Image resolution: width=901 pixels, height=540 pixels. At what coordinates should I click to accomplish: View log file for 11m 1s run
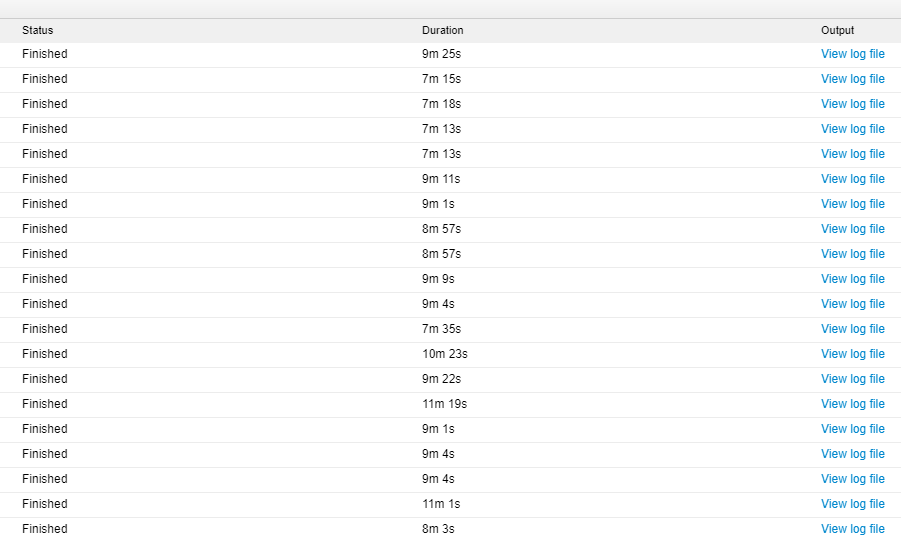coord(852,504)
